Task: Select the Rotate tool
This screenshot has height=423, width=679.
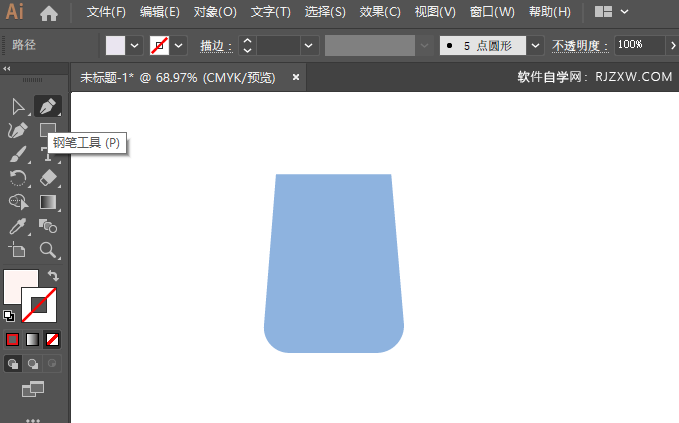Action: tap(18, 178)
